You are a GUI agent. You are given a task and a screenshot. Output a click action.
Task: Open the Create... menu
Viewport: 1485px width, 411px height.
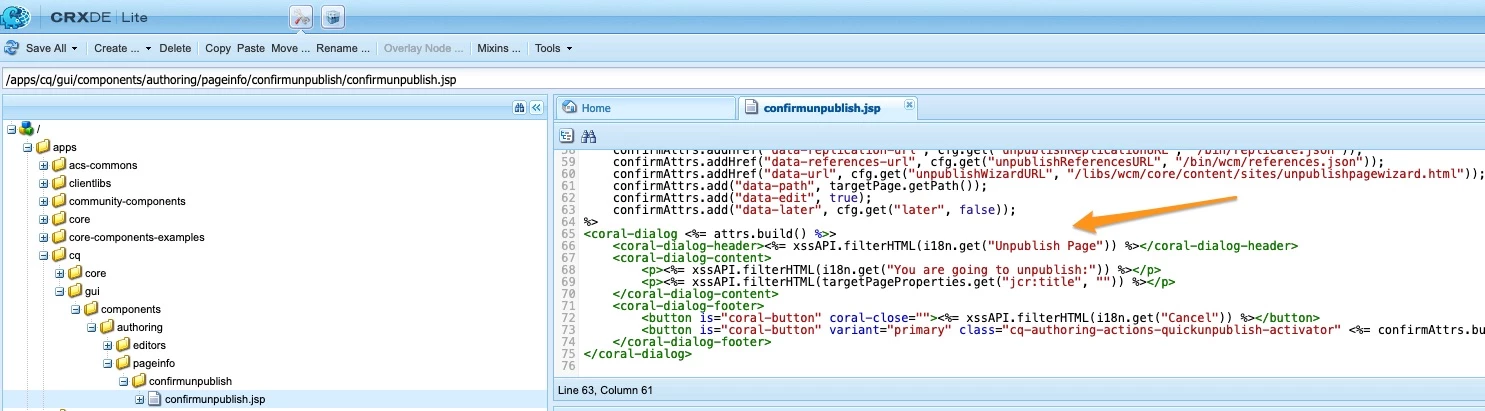pyautogui.click(x=122, y=48)
